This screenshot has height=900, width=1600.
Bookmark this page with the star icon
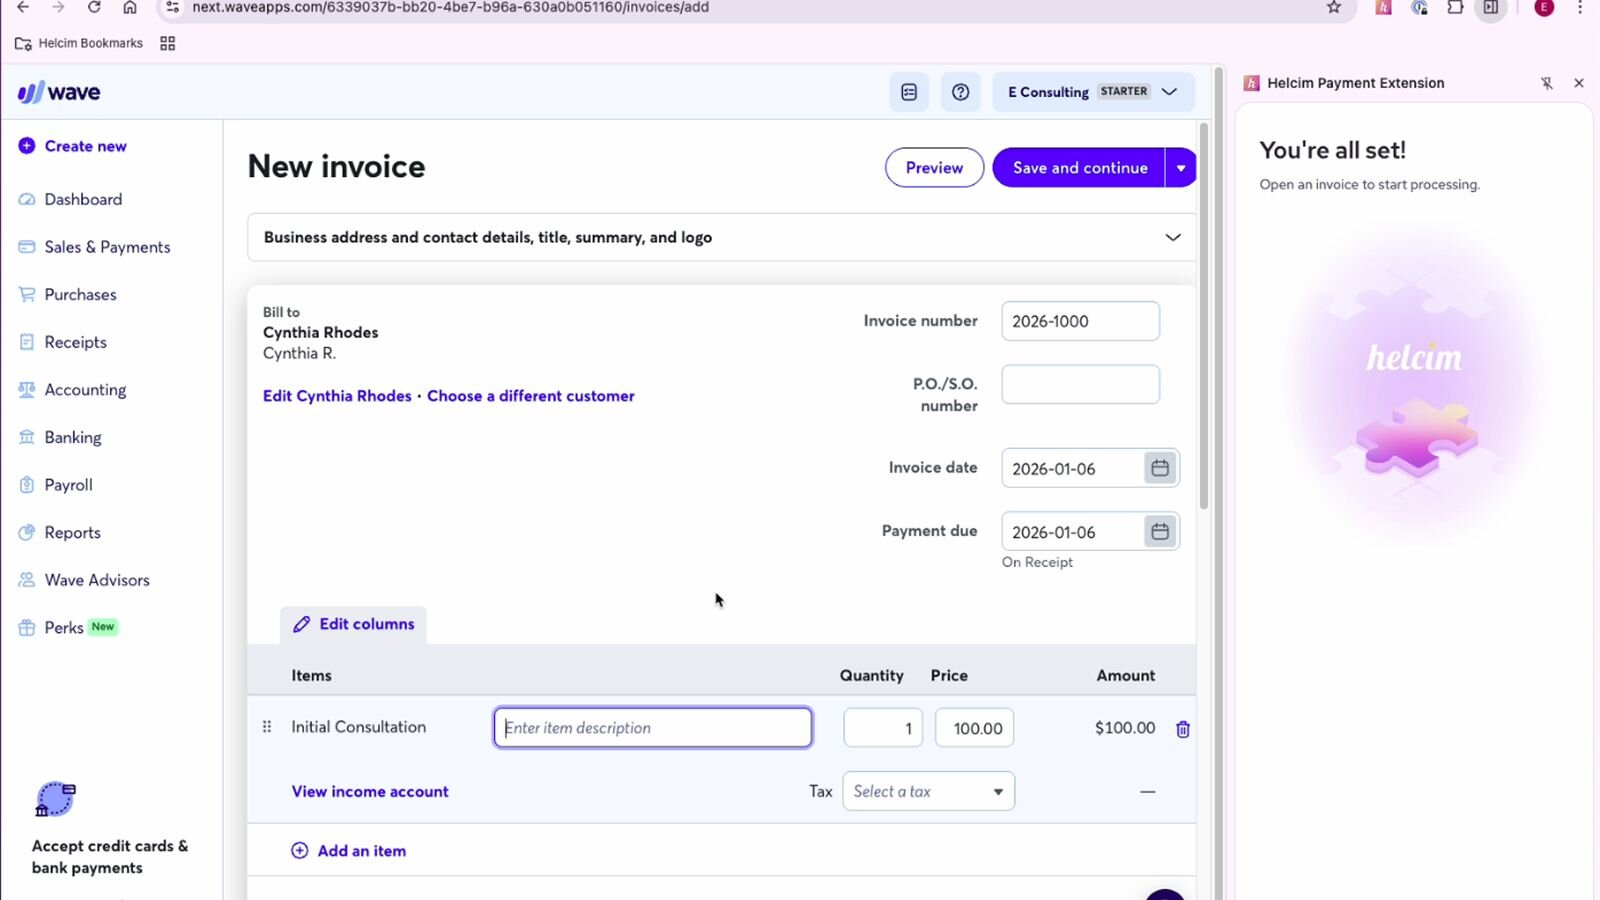[1333, 8]
